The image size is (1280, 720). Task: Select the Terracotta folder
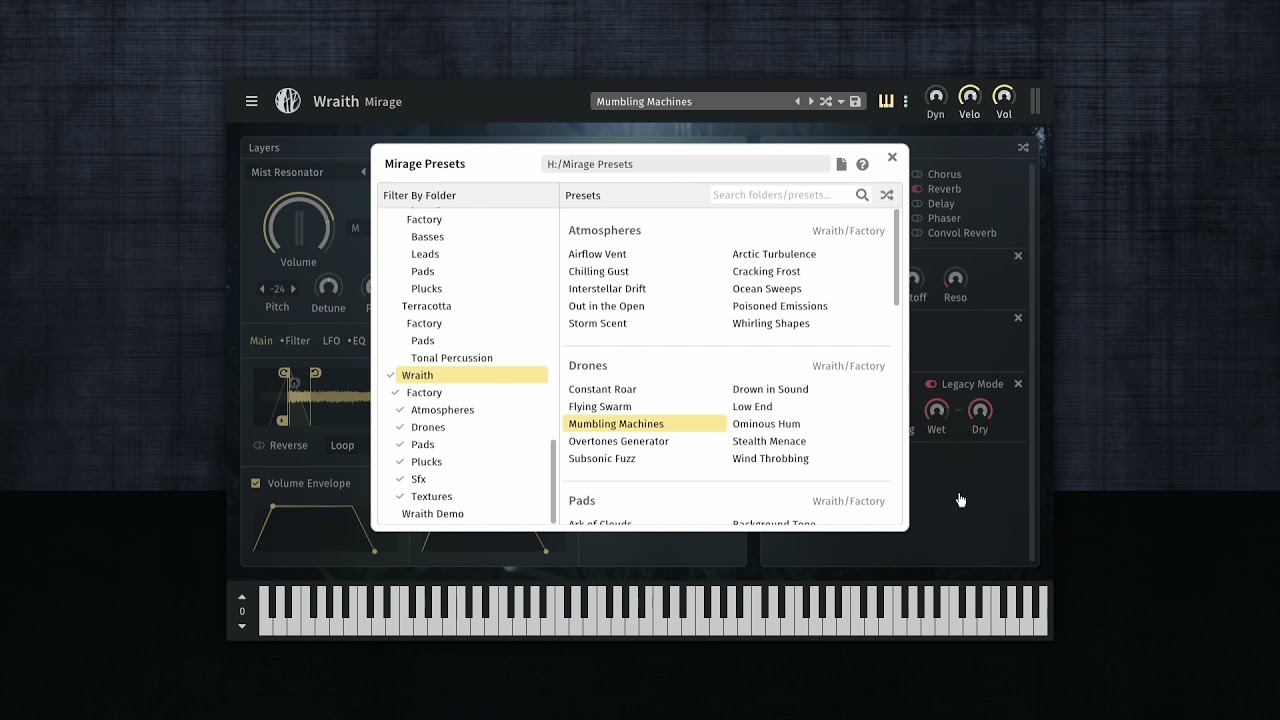[x=426, y=306]
